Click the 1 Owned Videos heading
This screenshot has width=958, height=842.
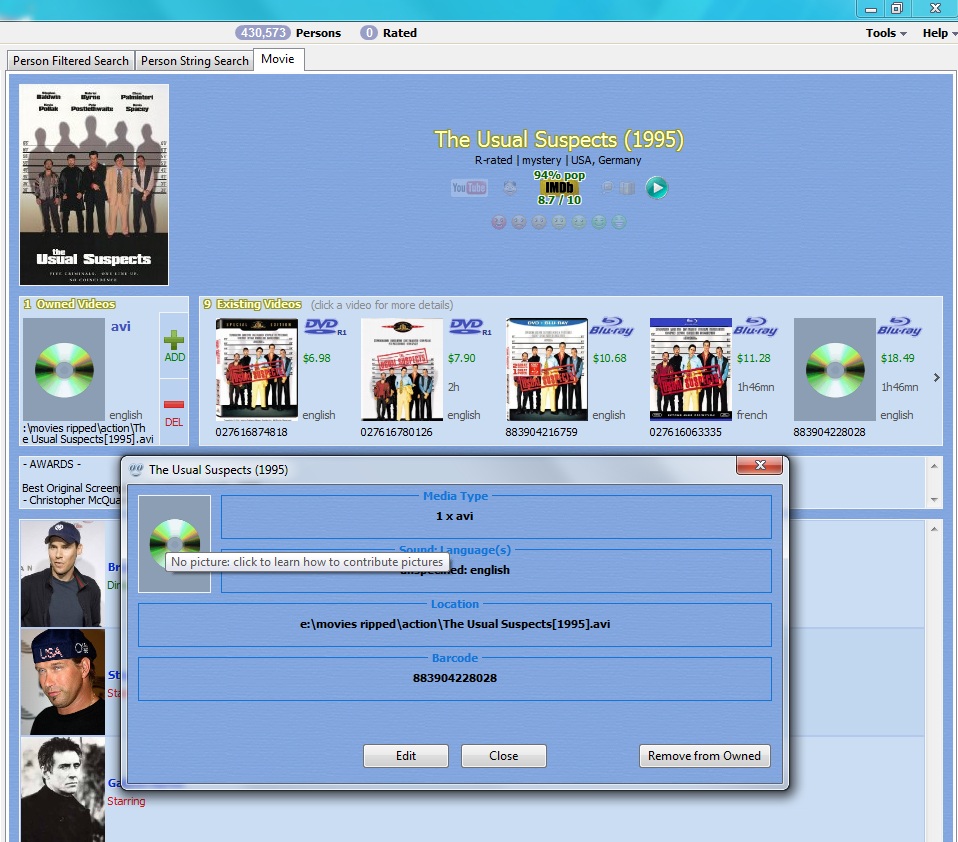coord(69,304)
